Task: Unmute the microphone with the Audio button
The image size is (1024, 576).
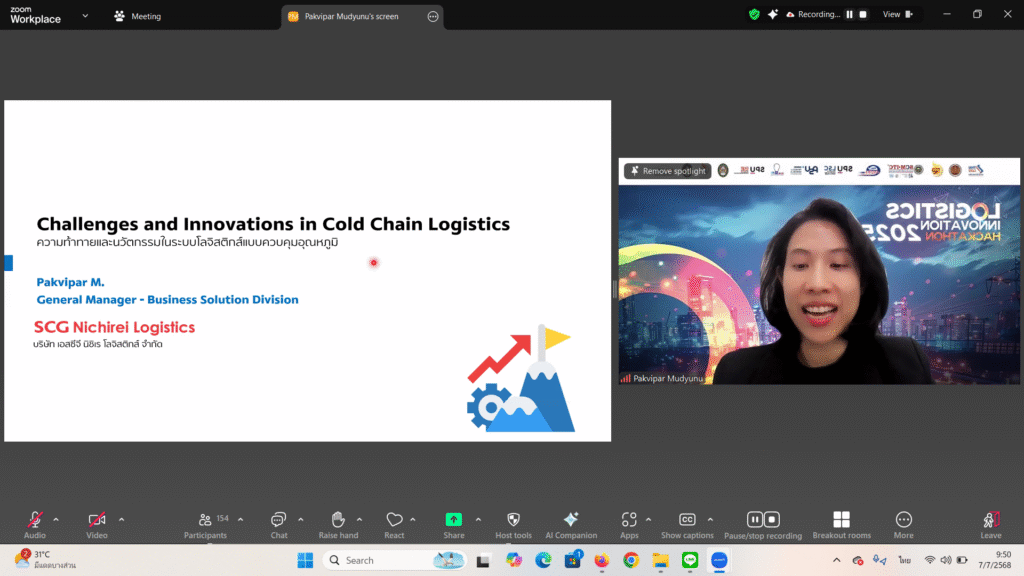Action: (35, 524)
